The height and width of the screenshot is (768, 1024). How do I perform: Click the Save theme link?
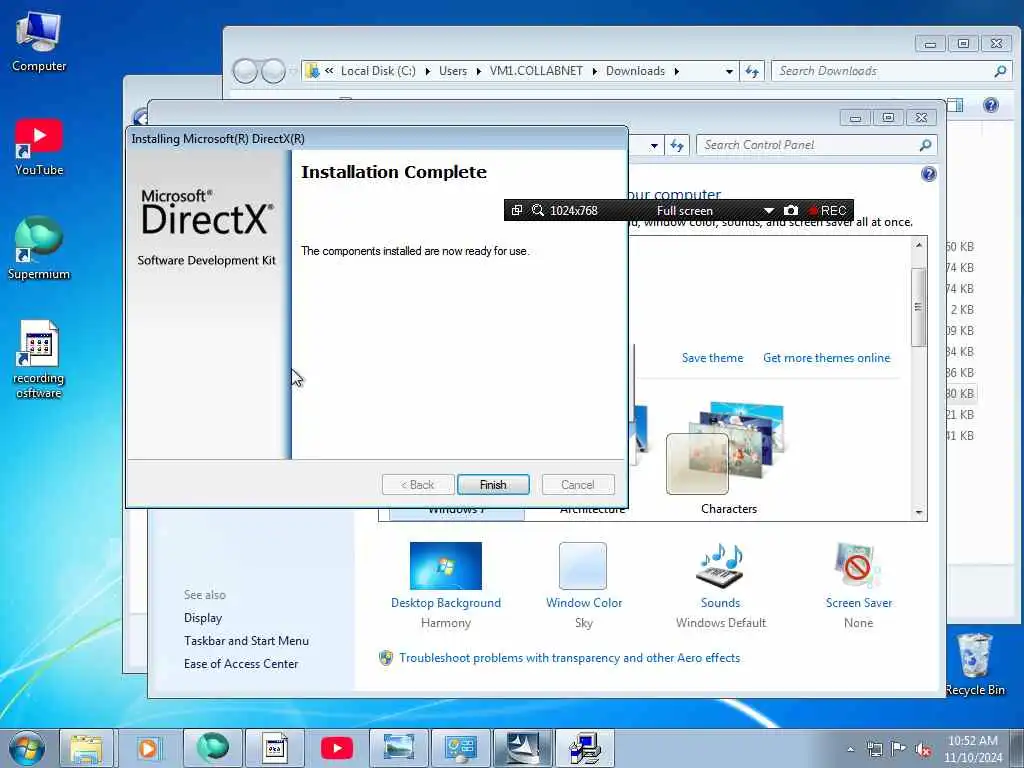(x=712, y=358)
